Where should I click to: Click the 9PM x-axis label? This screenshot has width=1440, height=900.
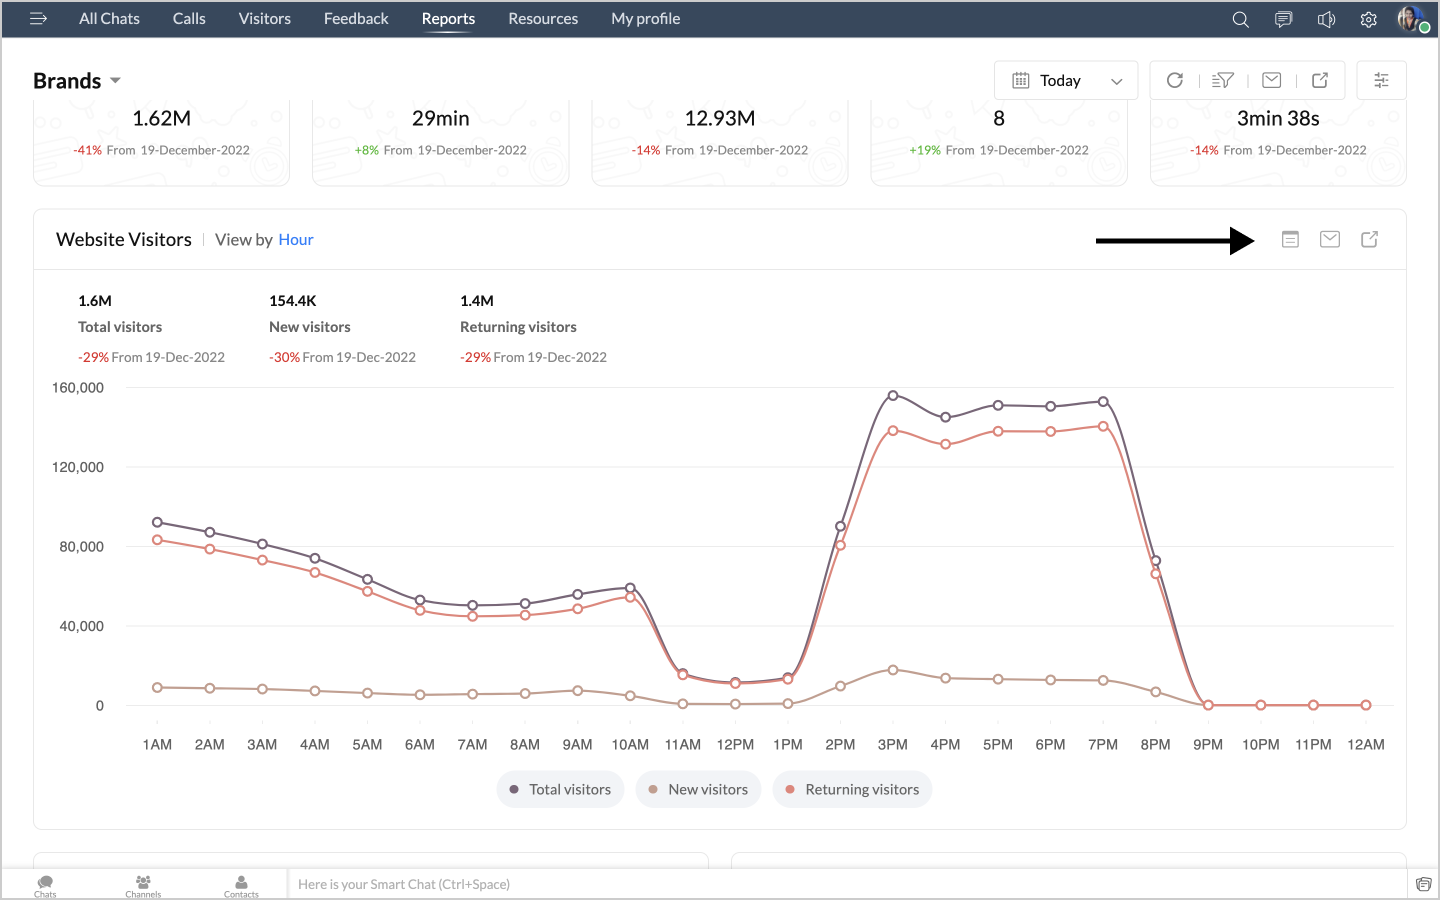1208,745
